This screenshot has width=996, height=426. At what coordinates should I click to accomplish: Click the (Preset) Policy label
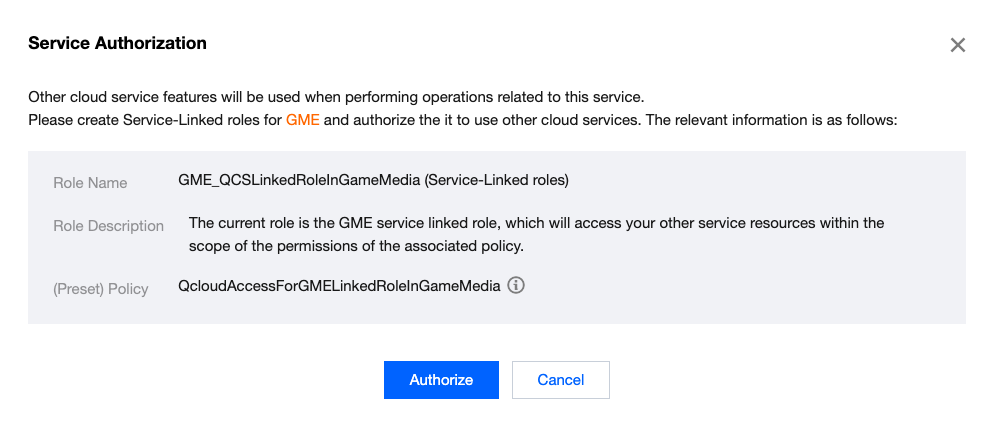tap(100, 289)
